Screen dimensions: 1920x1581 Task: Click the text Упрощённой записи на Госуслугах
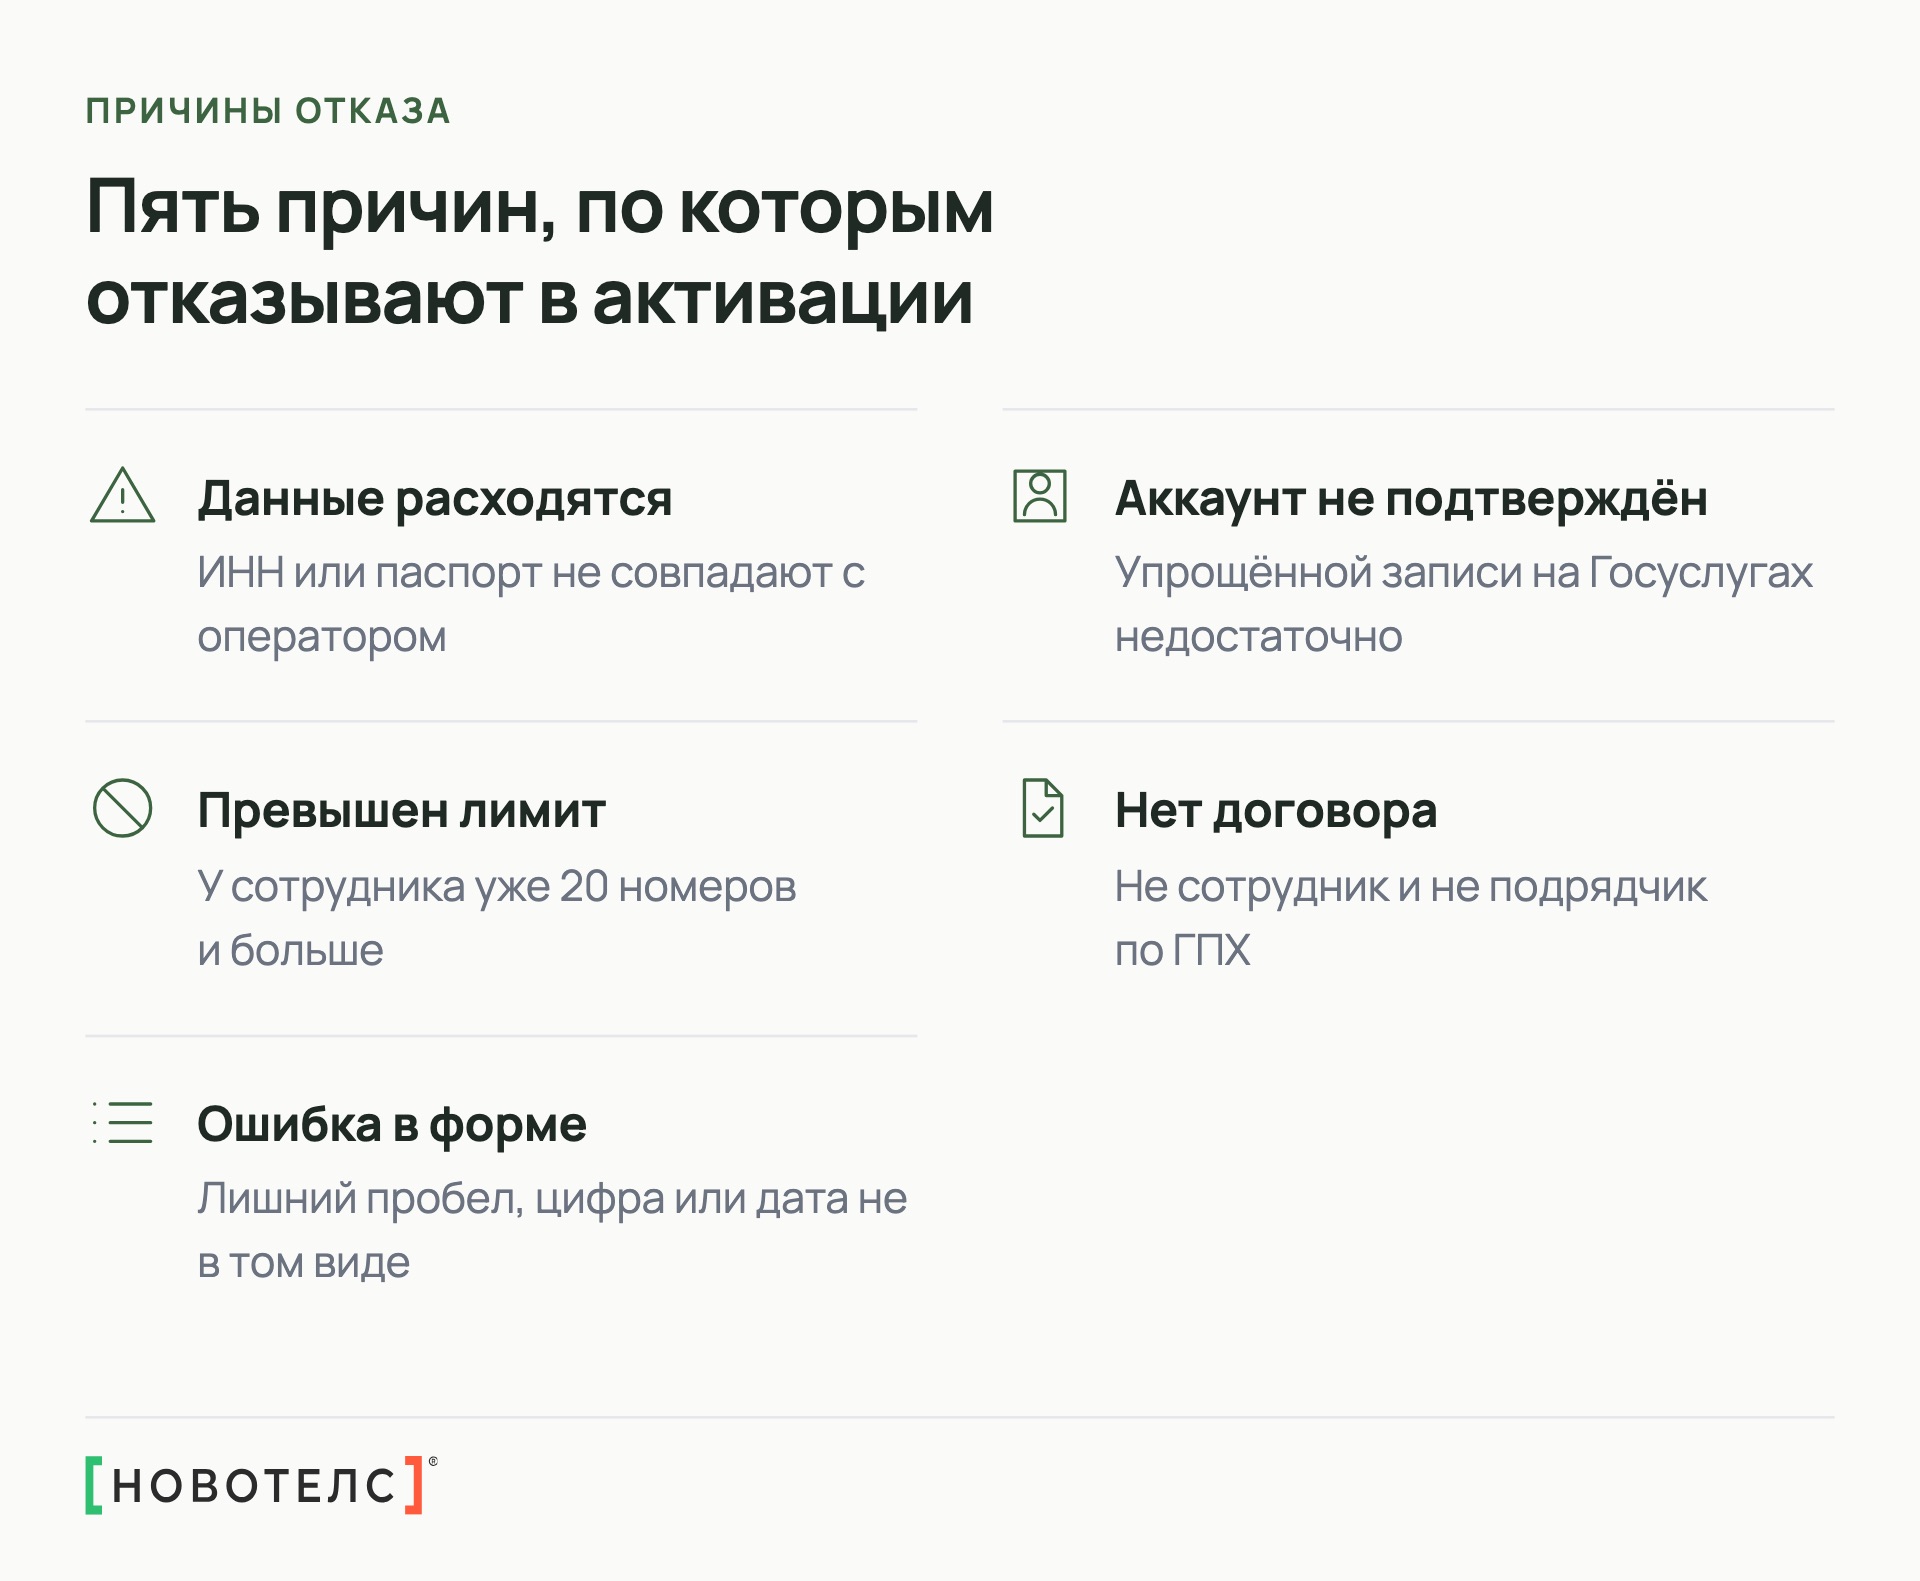1464,573
